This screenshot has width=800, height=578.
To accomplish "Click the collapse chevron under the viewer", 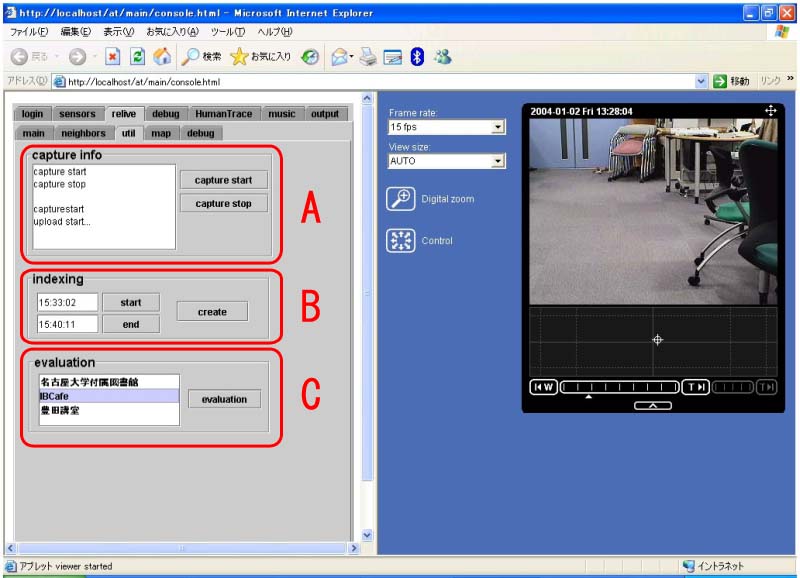I will (653, 406).
